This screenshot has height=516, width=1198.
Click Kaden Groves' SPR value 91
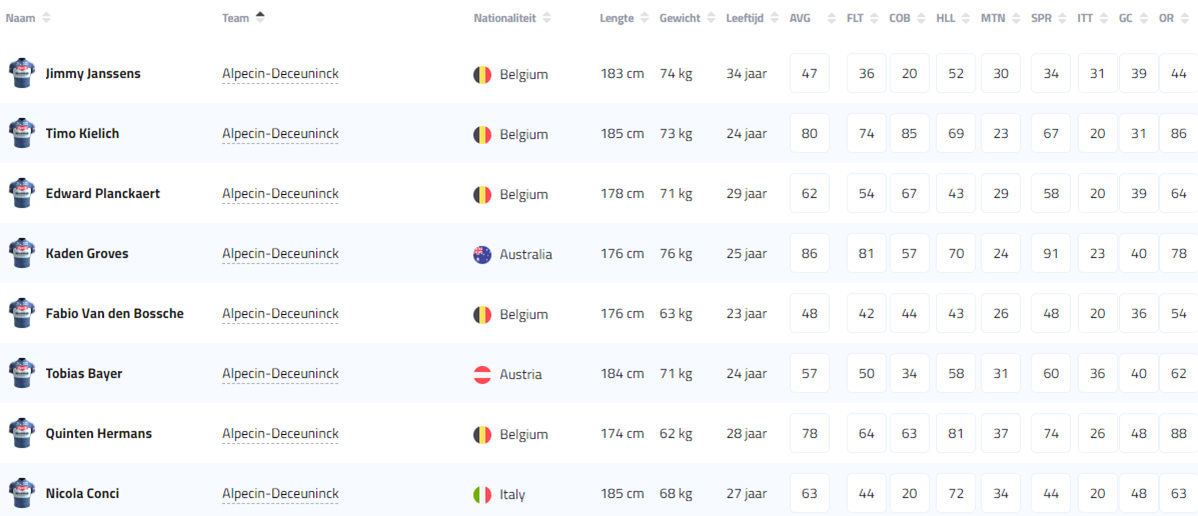1050,254
